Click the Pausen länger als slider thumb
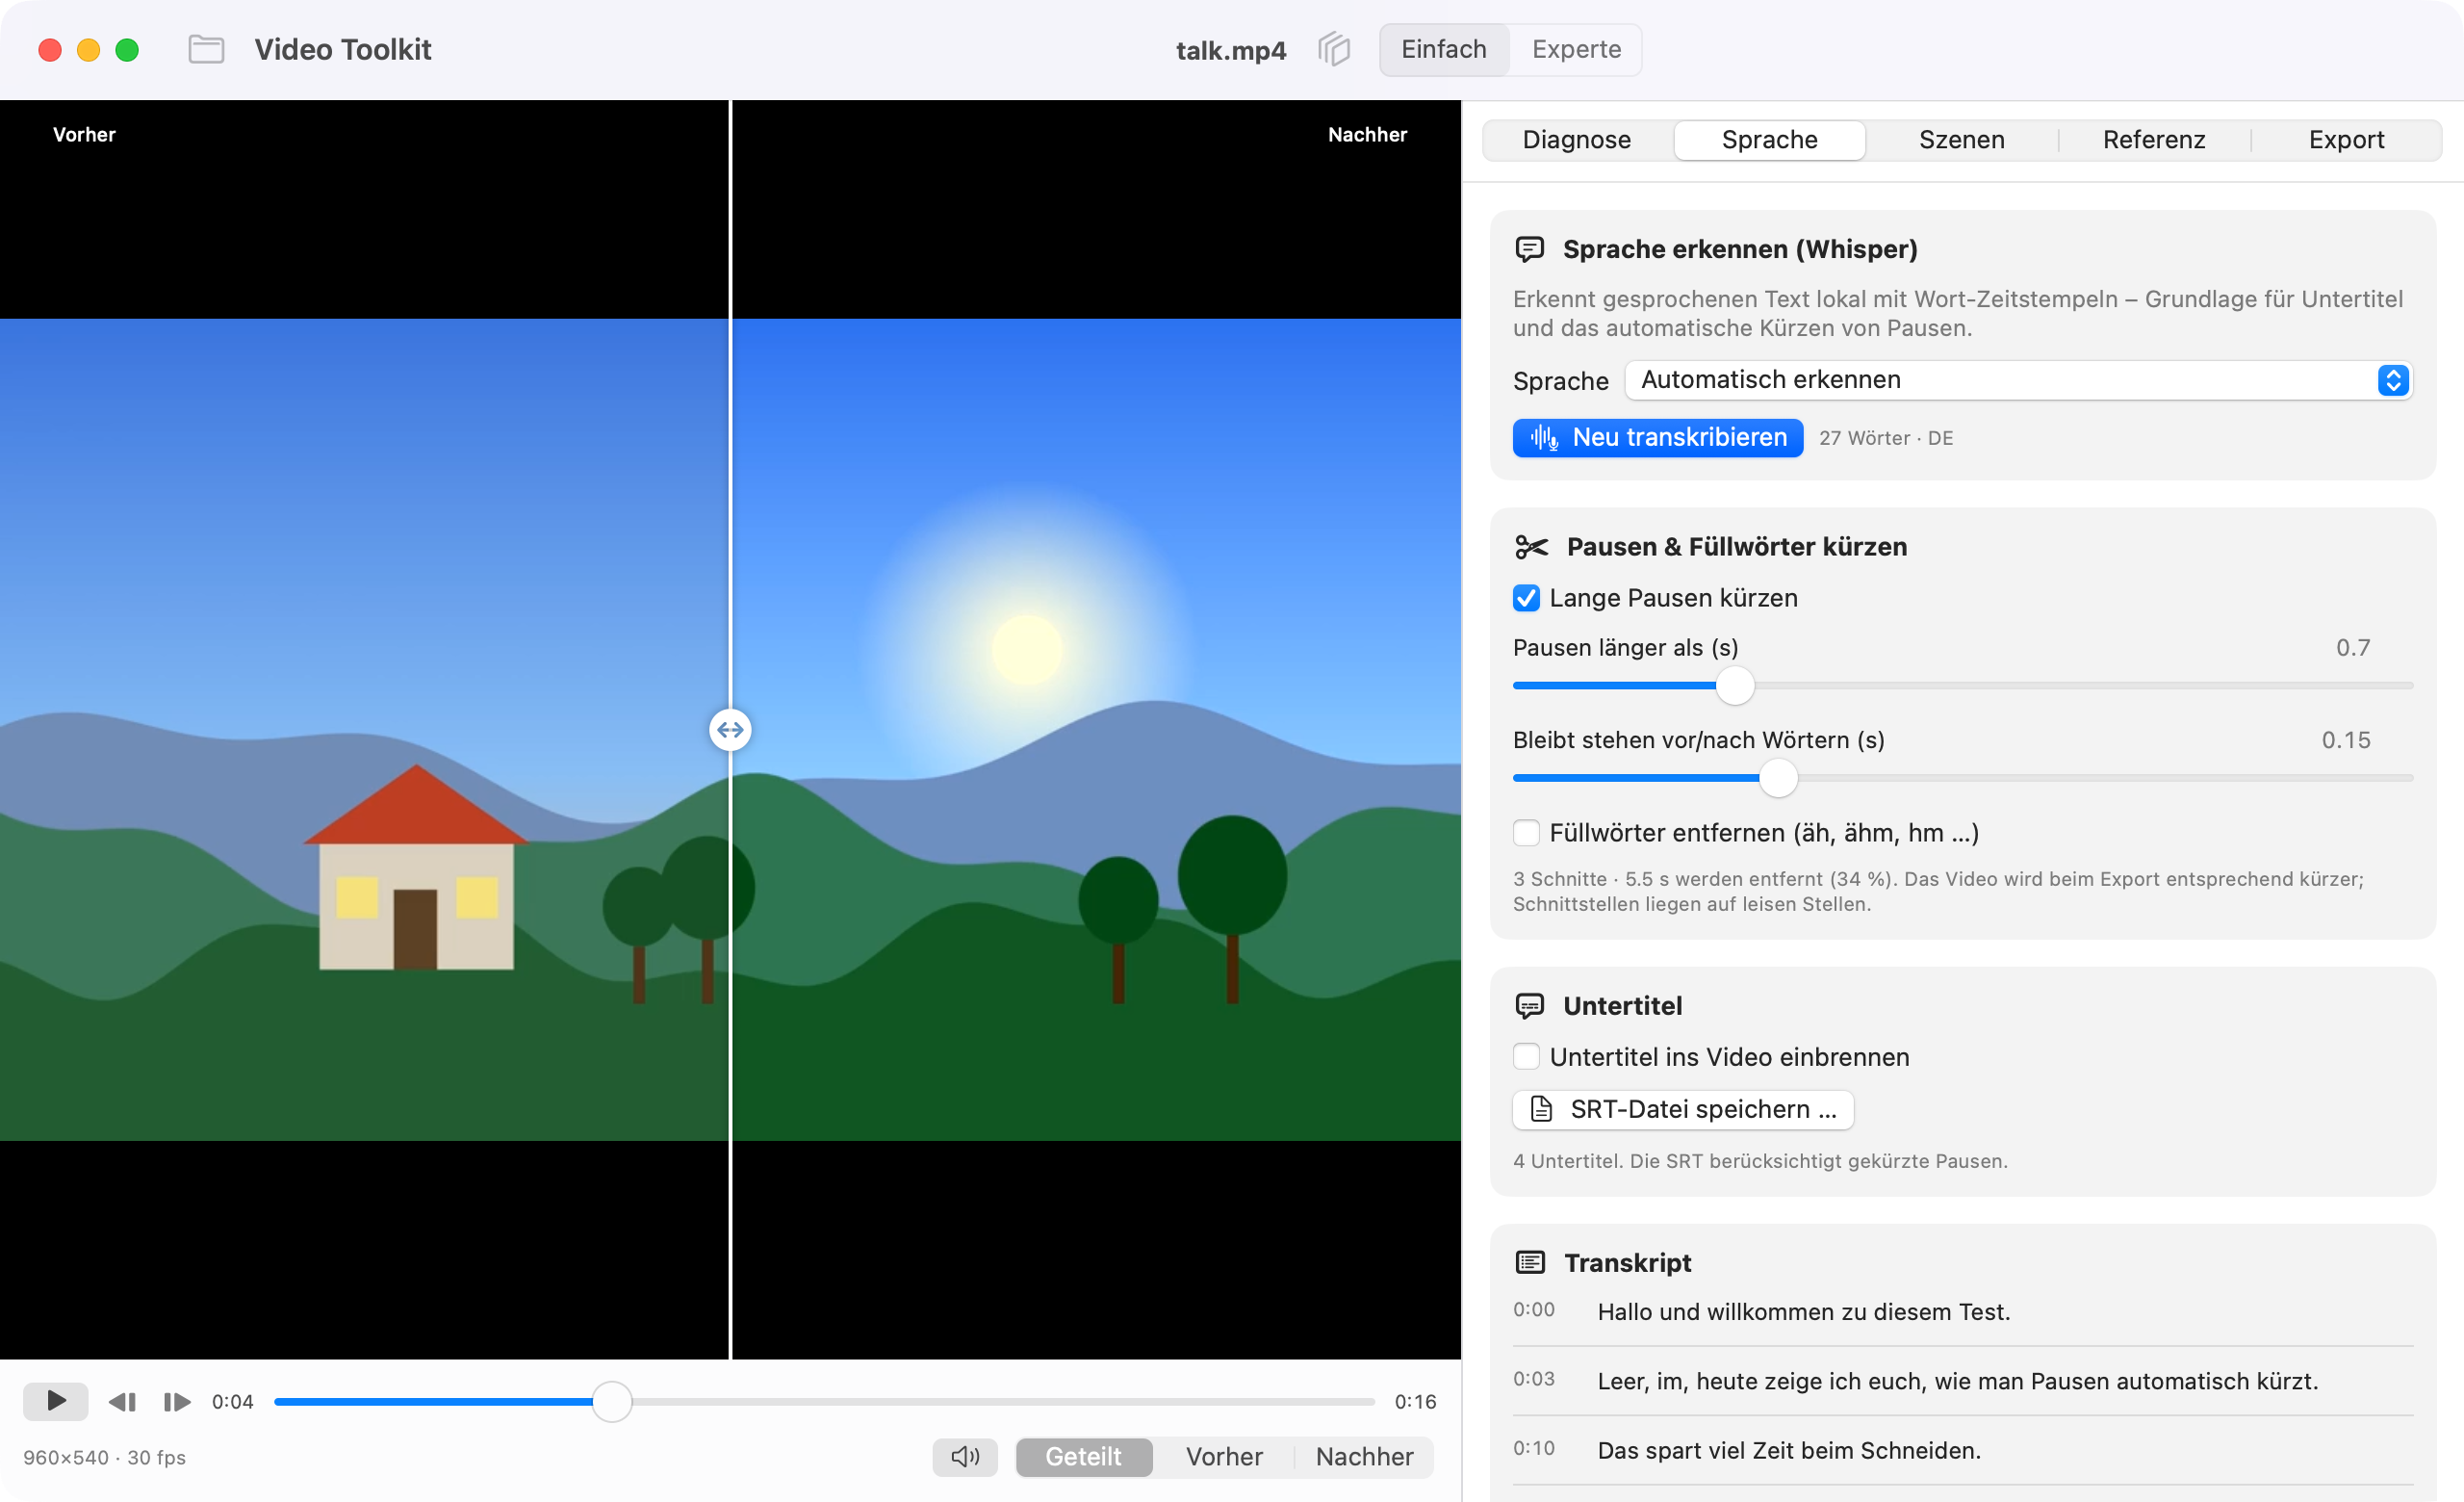The image size is (2464, 1502). 1735,686
